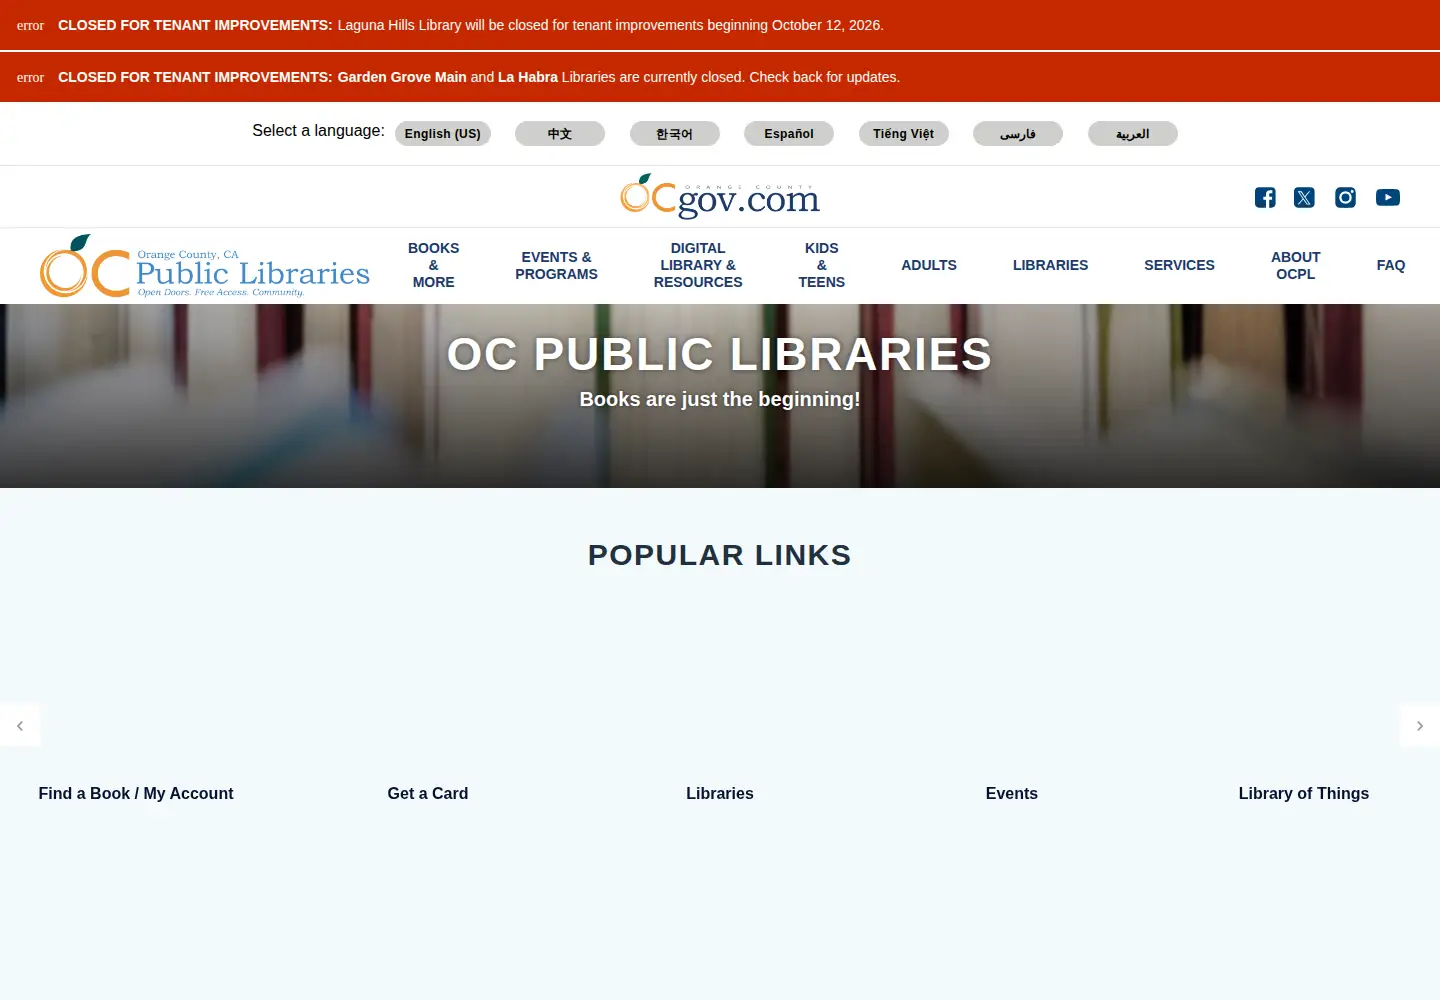Open the Libraries nav menu
Screen dimensions: 1440x1000
pyautogui.click(x=1051, y=265)
